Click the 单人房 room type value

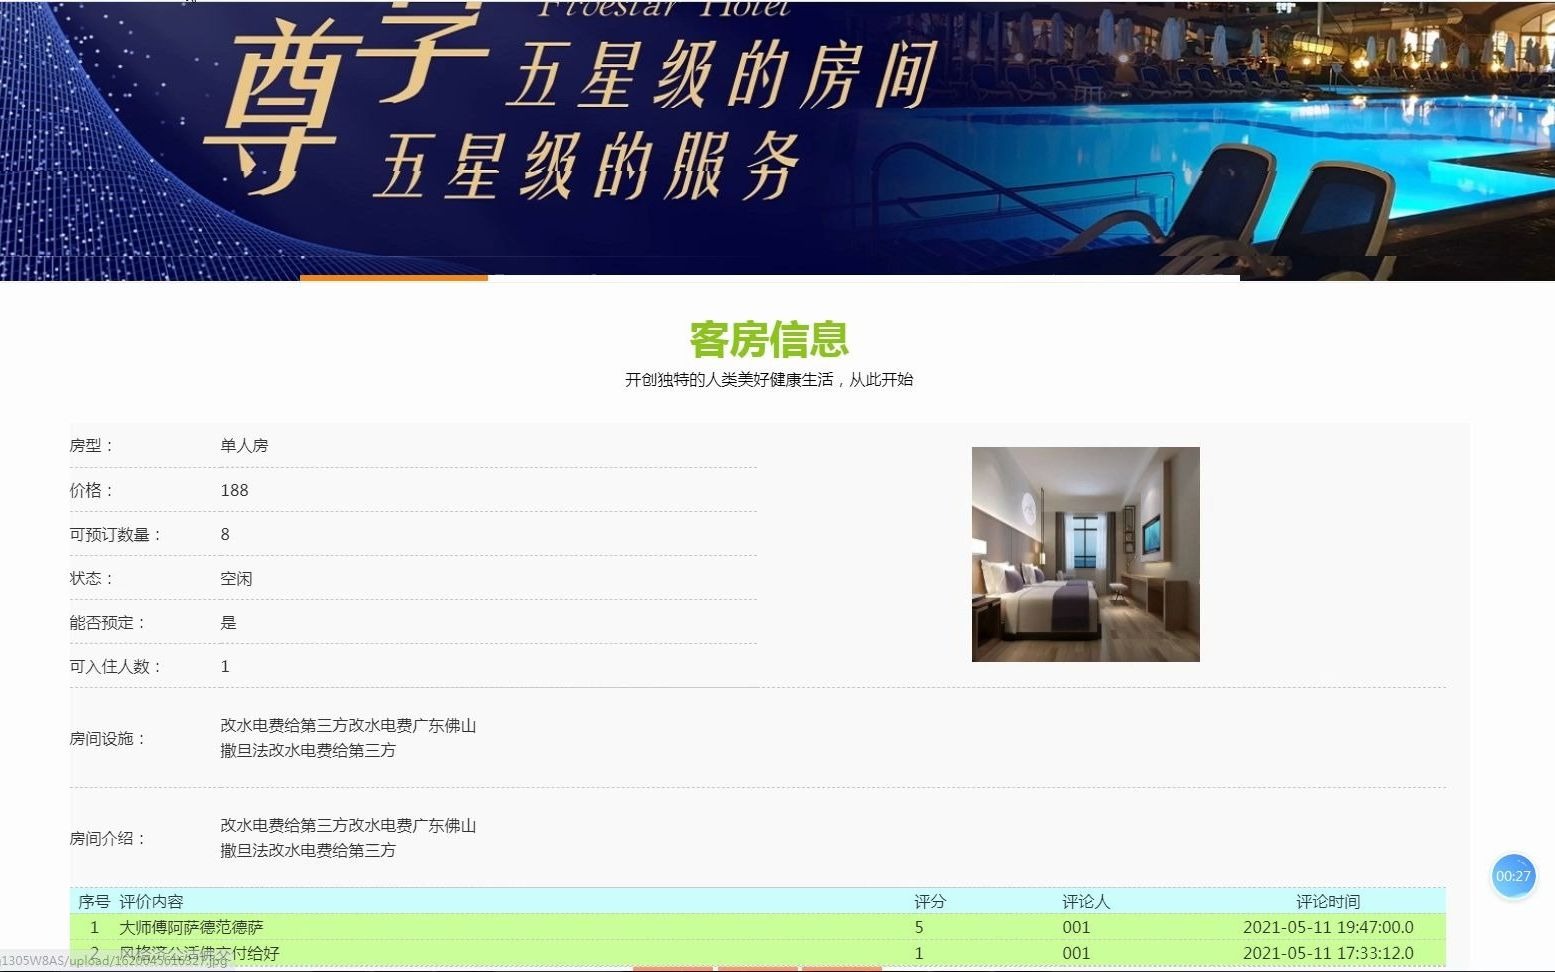click(245, 445)
